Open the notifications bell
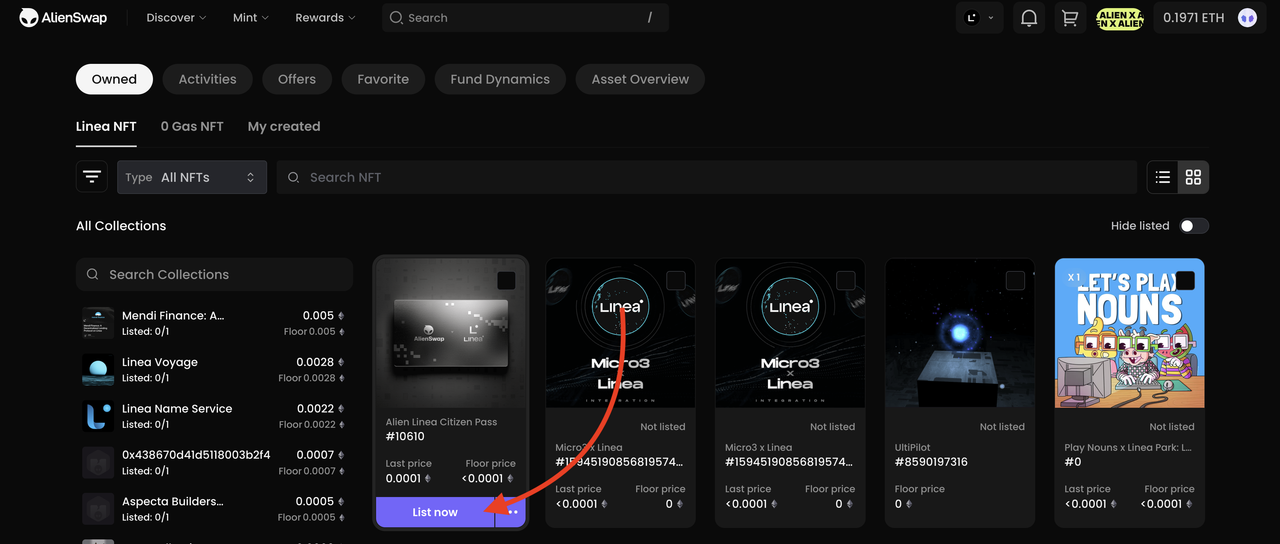1280x544 pixels. 1028,18
